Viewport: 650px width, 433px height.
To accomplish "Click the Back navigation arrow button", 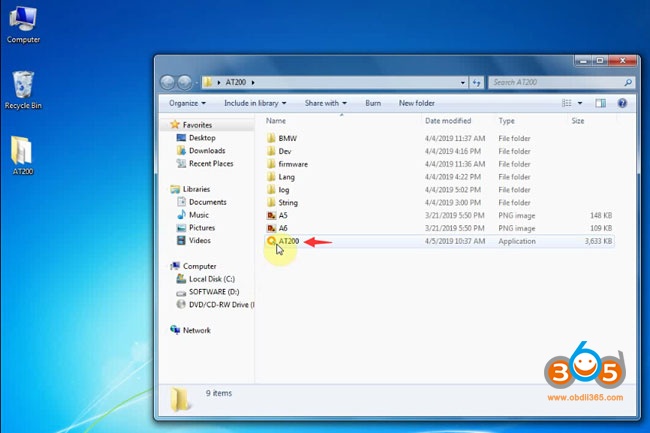I will click(x=169, y=82).
